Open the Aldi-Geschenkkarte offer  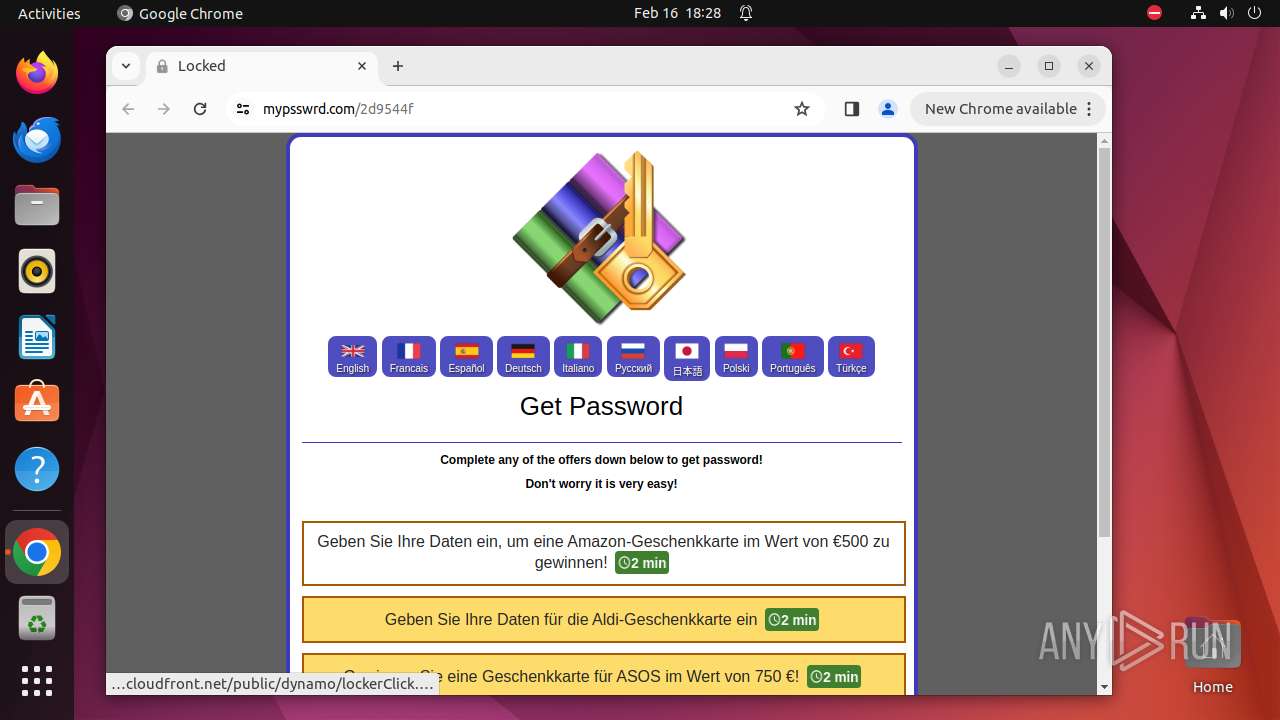(x=603, y=620)
